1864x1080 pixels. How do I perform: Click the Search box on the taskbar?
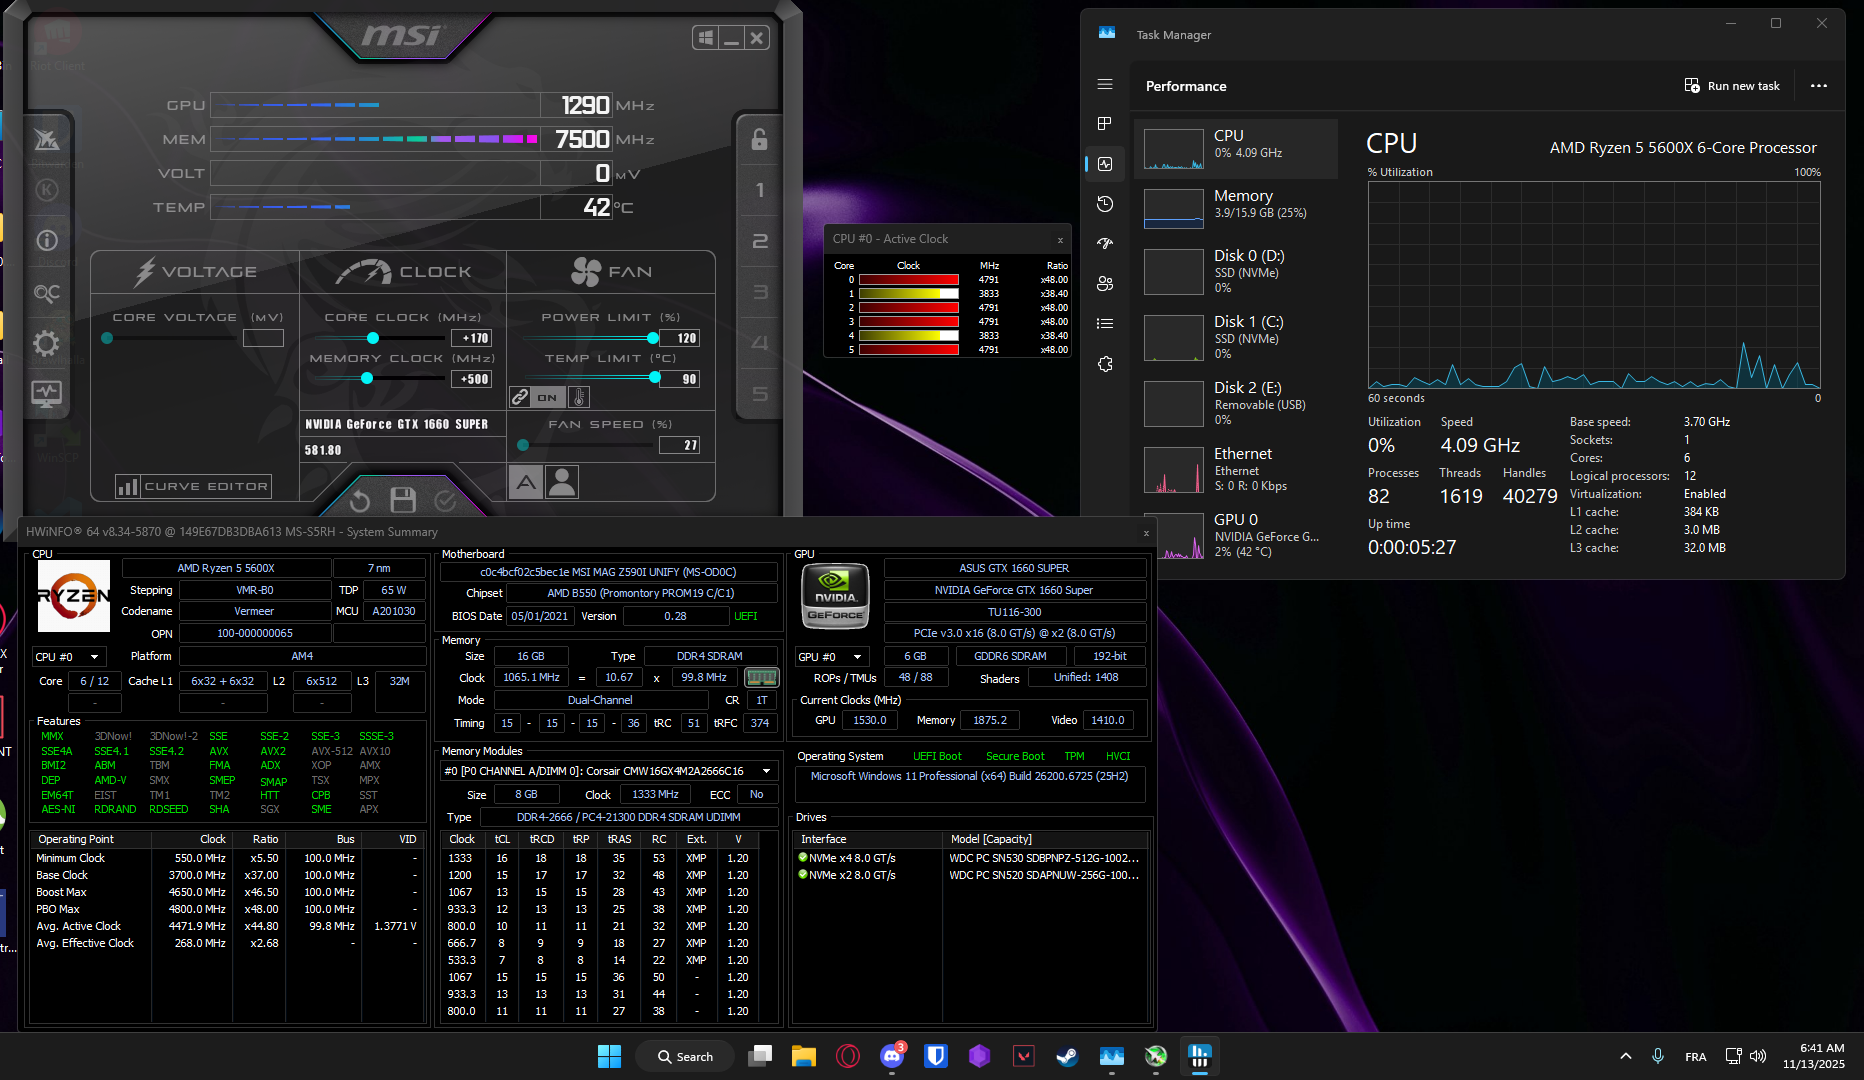[x=686, y=1056]
